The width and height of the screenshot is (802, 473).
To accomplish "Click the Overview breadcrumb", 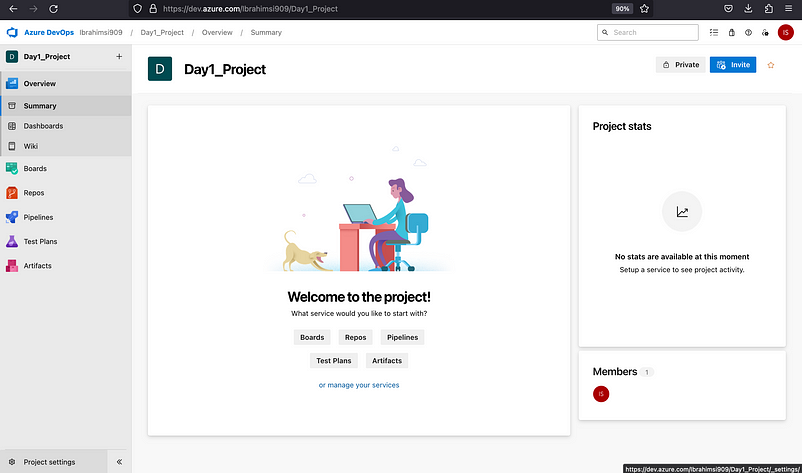I will pos(217,32).
